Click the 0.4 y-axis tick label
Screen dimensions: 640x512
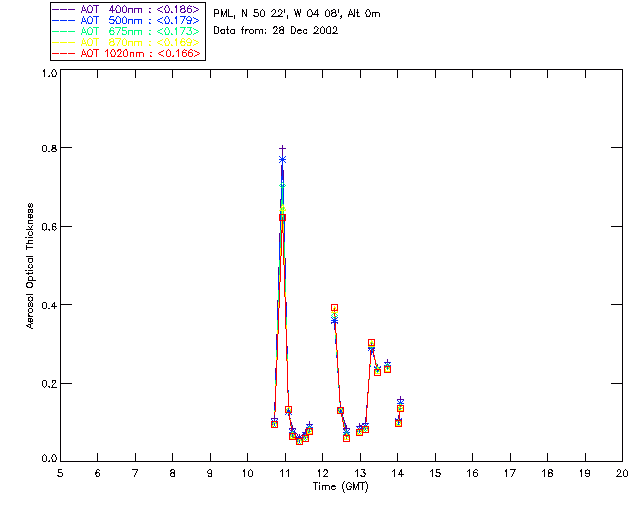49,305
